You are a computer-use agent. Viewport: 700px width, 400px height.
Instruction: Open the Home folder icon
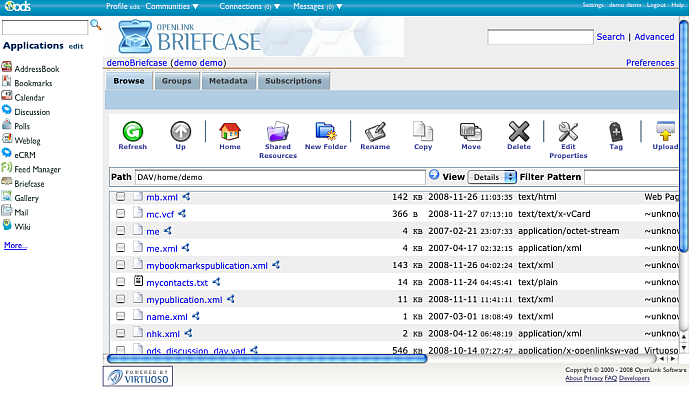229,131
